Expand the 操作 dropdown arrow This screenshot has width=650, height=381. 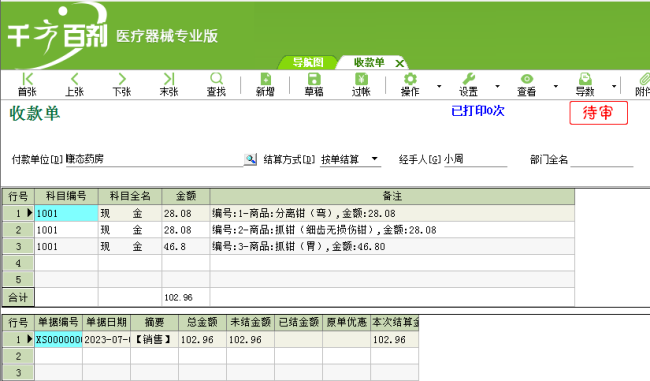point(439,86)
